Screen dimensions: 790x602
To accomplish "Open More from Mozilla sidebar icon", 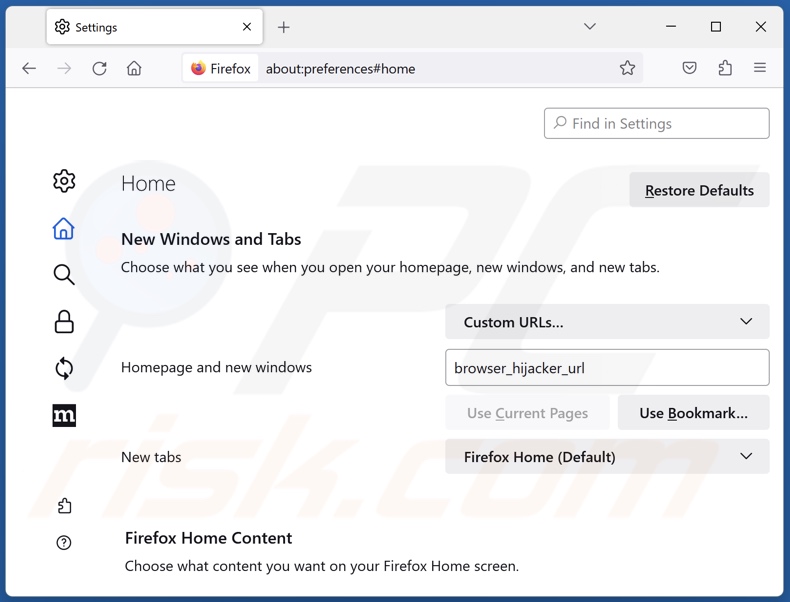I will (64, 415).
